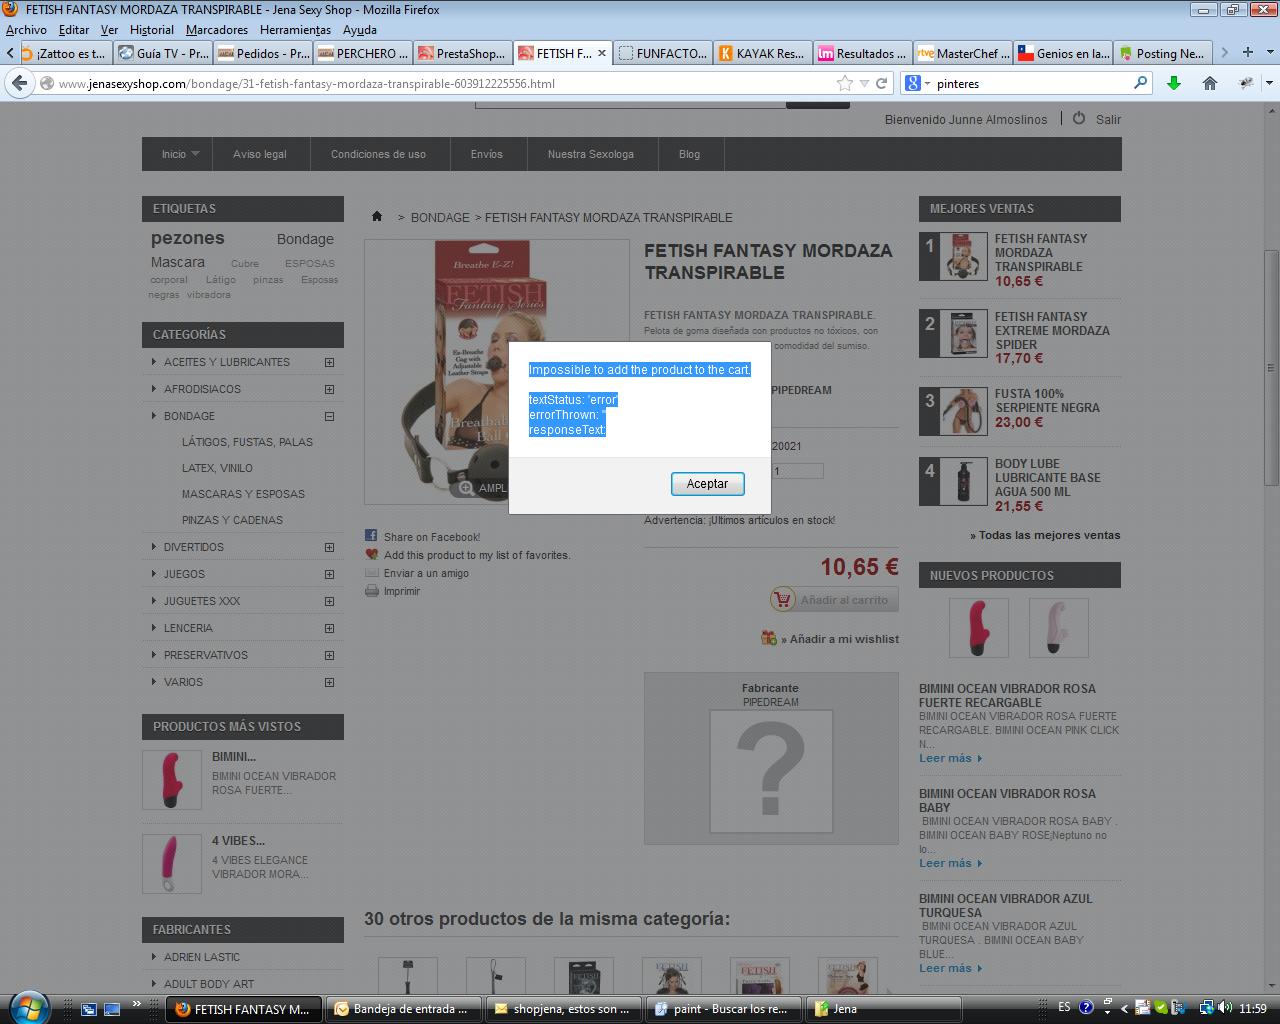
Task: Open the Inicio dropdown menu
Action: (180, 154)
